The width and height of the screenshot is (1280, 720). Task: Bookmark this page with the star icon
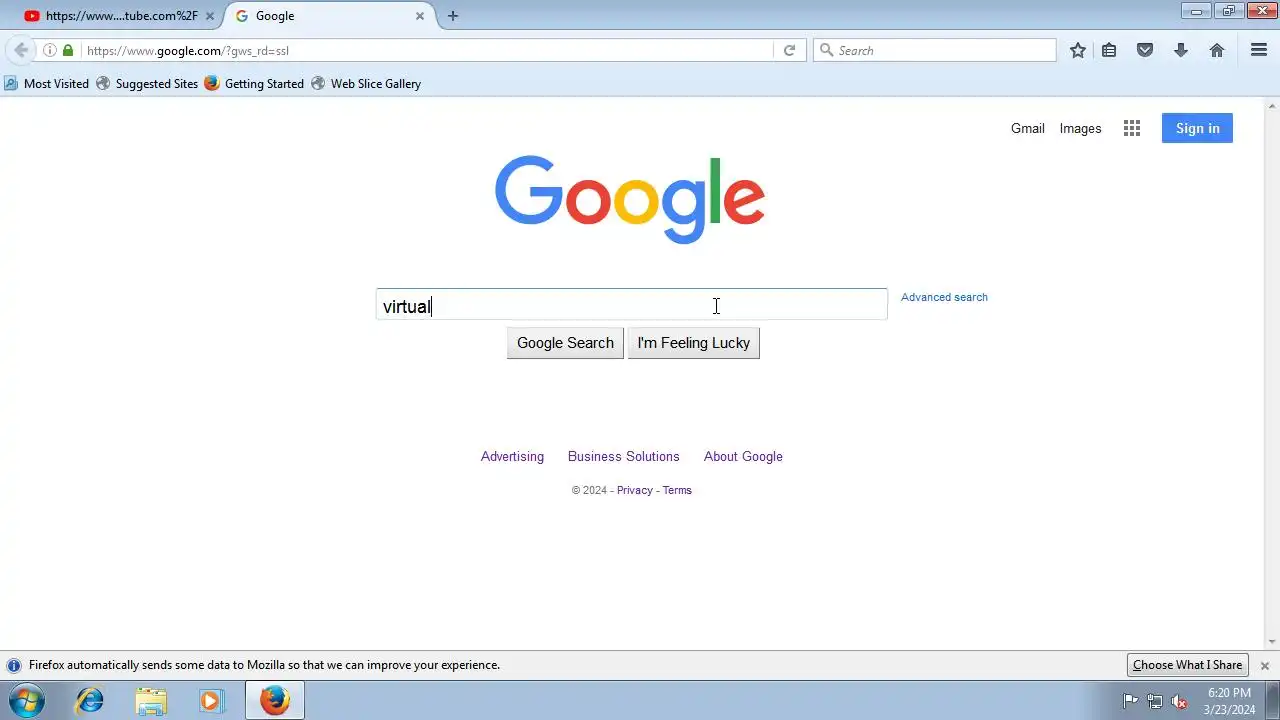tap(1078, 50)
